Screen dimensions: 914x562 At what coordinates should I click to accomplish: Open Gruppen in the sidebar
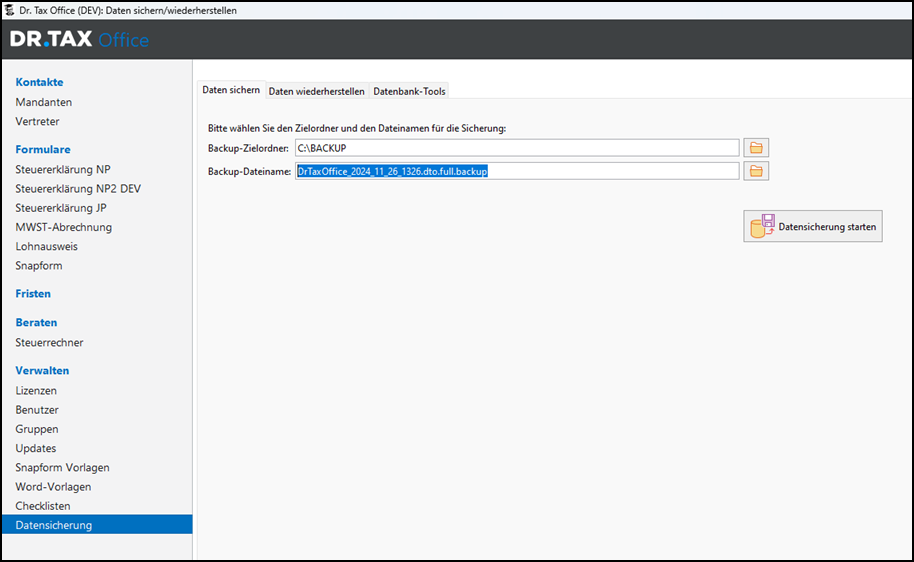point(37,428)
